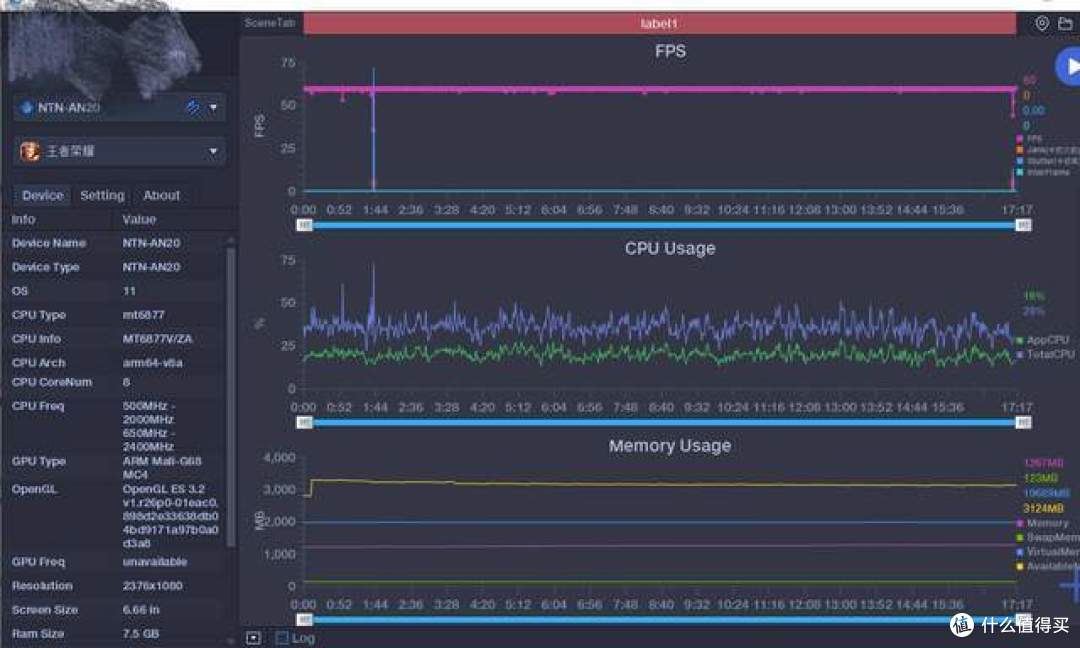Toggle the Stutter legend entry

click(x=1048, y=160)
